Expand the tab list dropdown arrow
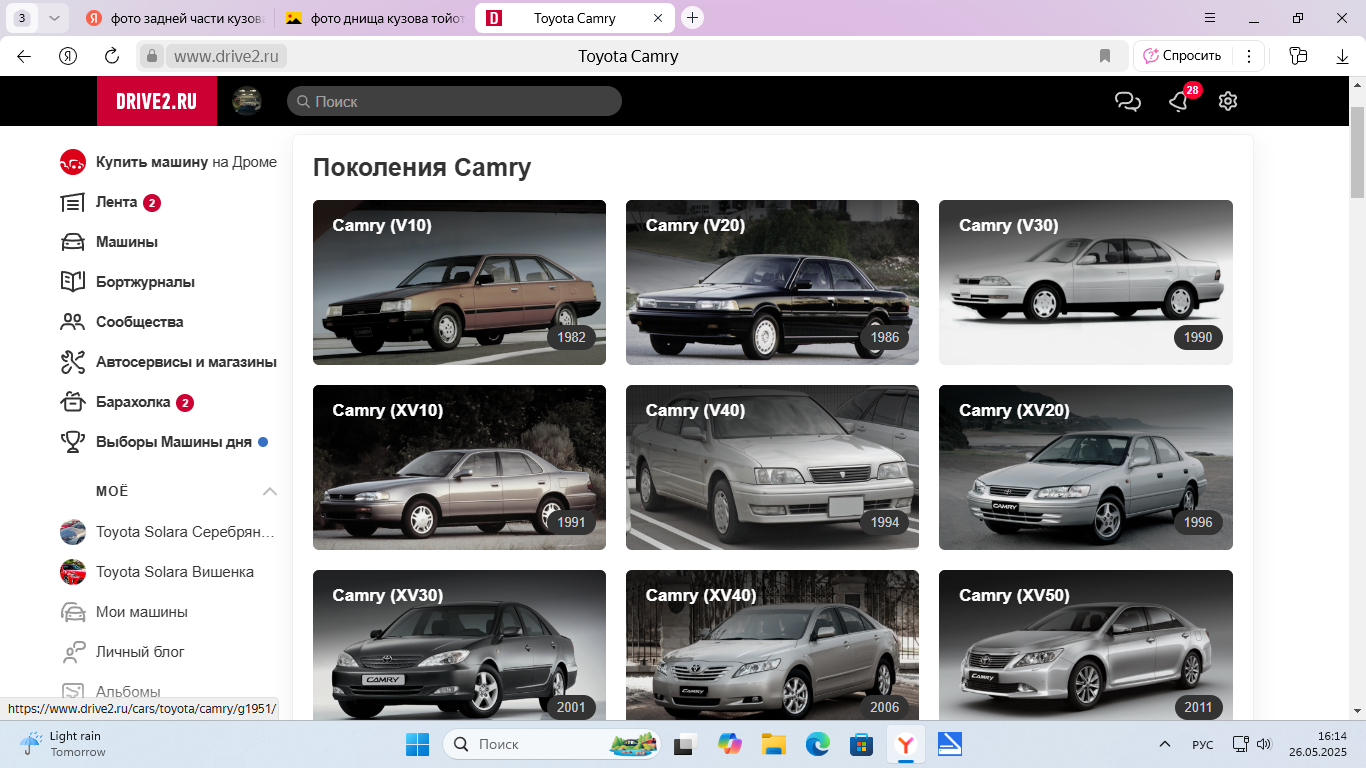1366x768 pixels. 54,18
